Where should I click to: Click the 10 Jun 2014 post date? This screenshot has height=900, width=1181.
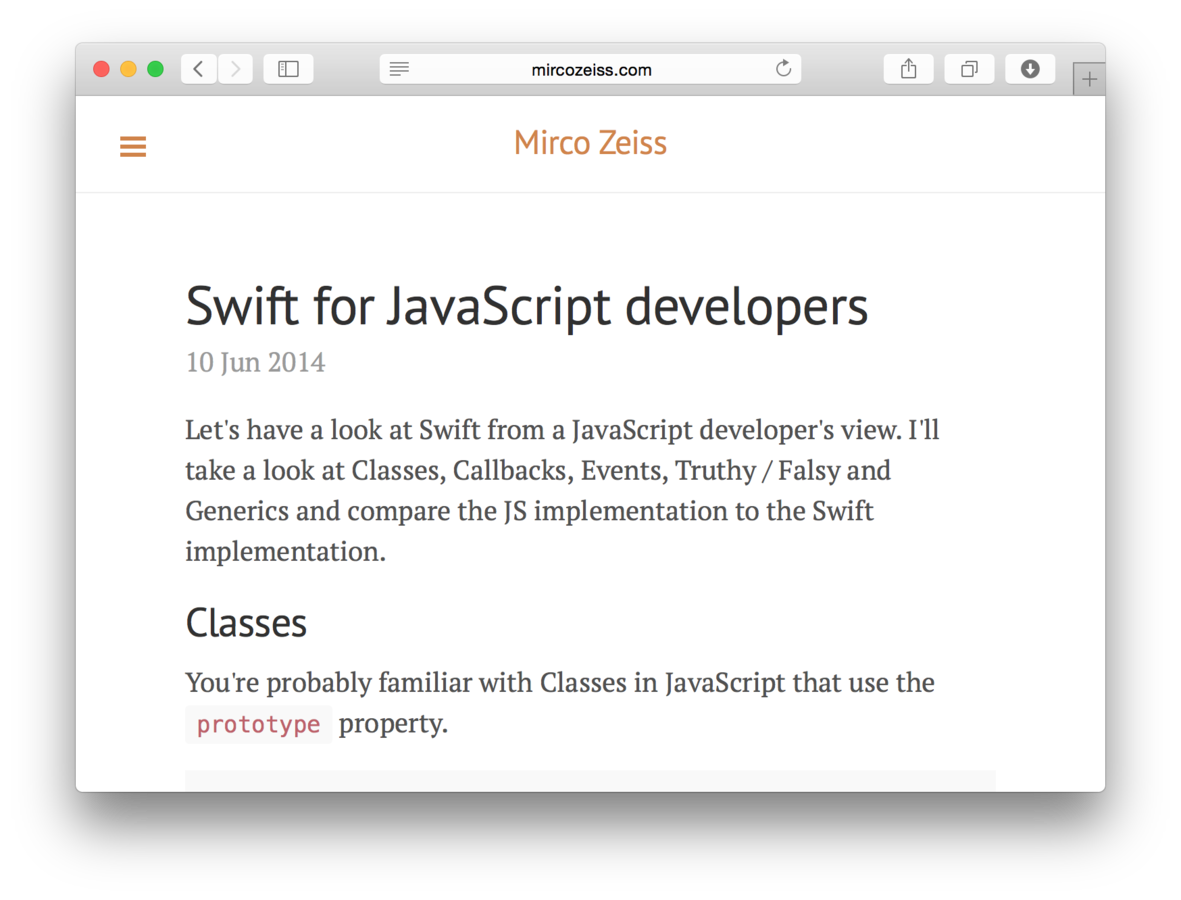(x=255, y=362)
